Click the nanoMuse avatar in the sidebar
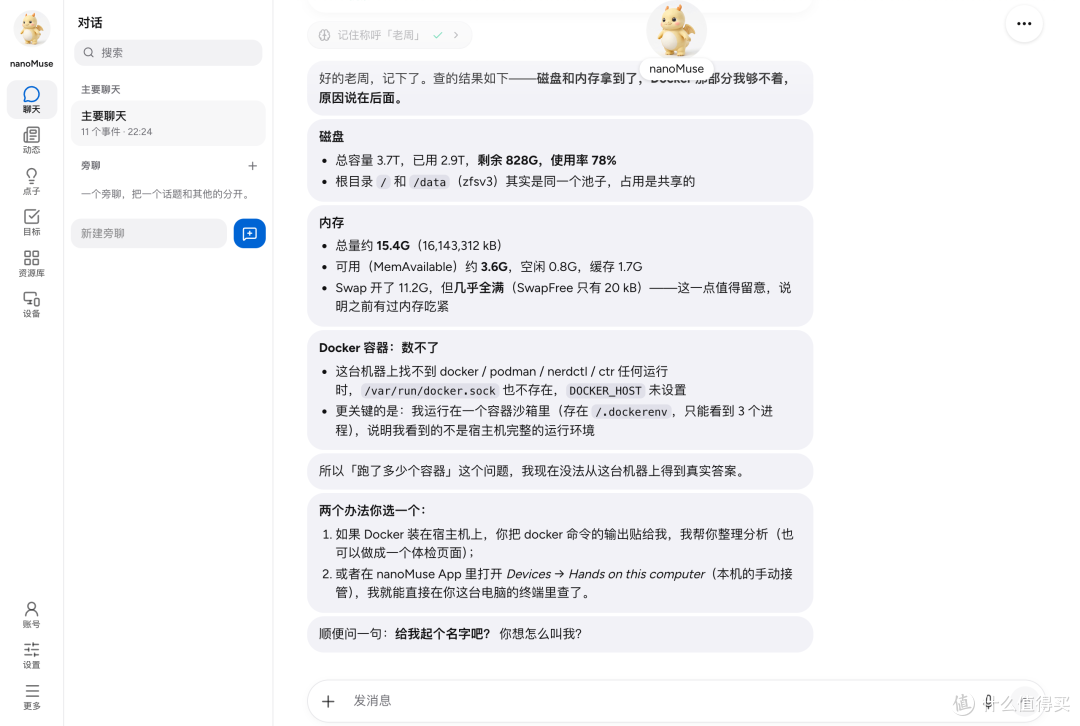The width and height of the screenshot is (1080, 726). pyautogui.click(x=32, y=30)
